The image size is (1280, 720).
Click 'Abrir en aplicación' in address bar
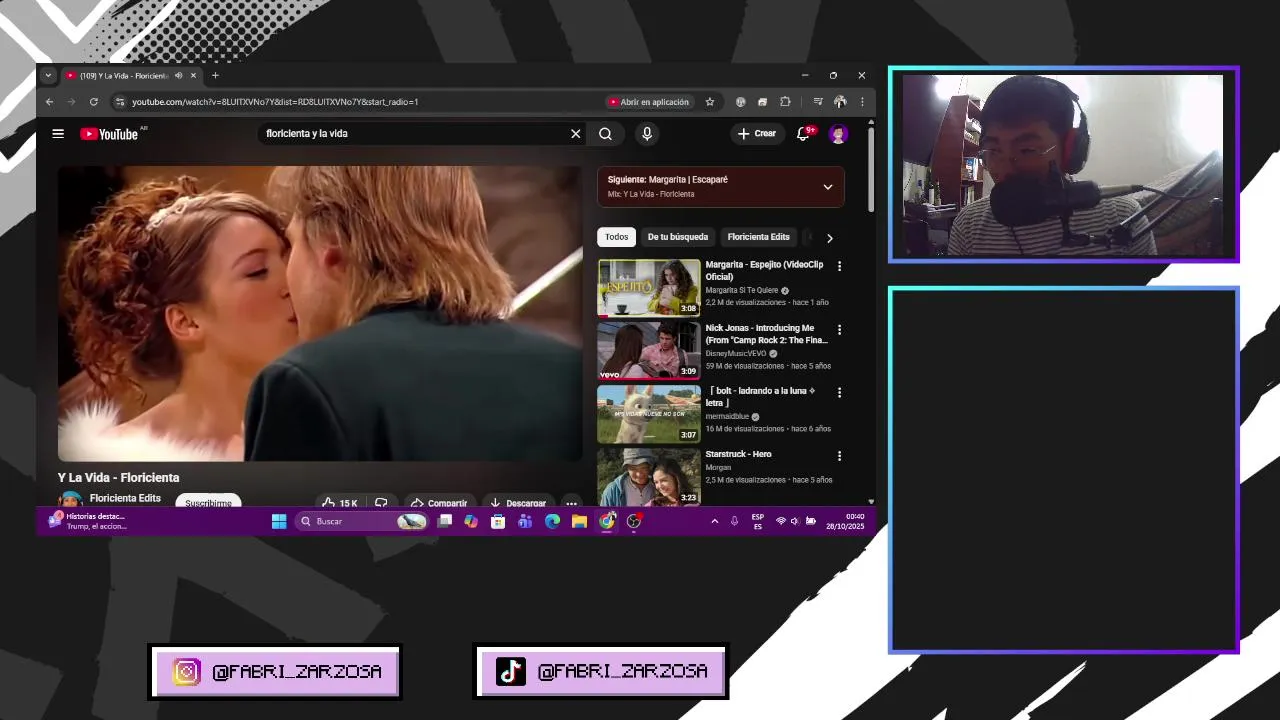649,102
